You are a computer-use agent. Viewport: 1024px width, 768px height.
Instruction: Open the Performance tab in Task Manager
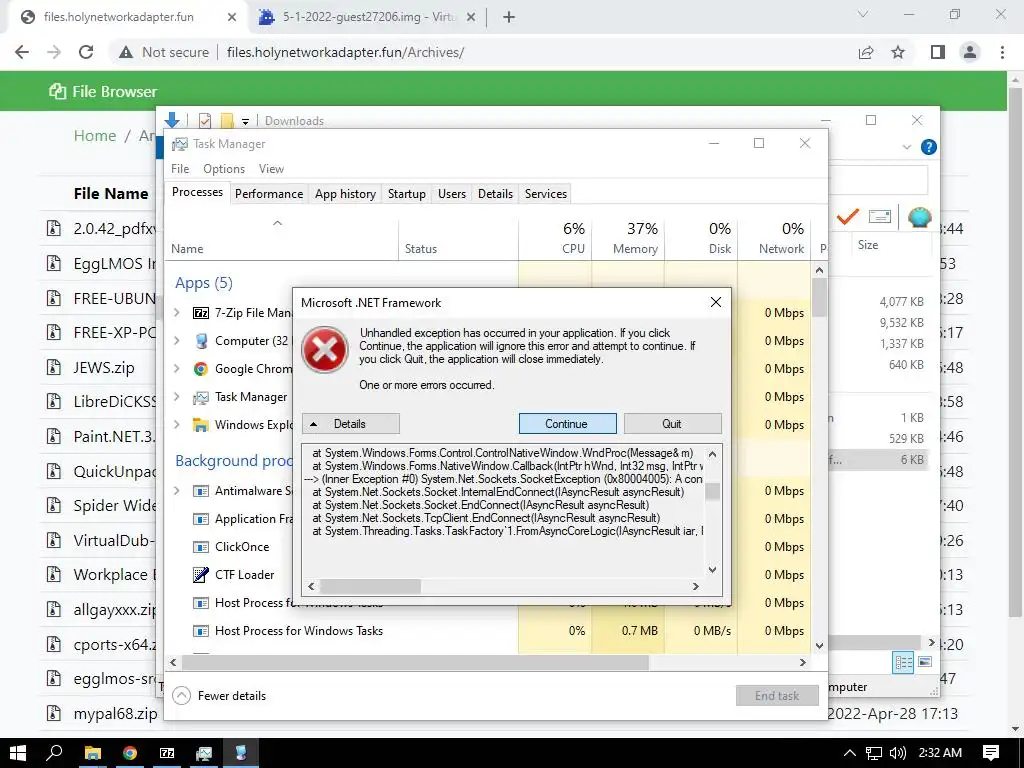click(269, 193)
